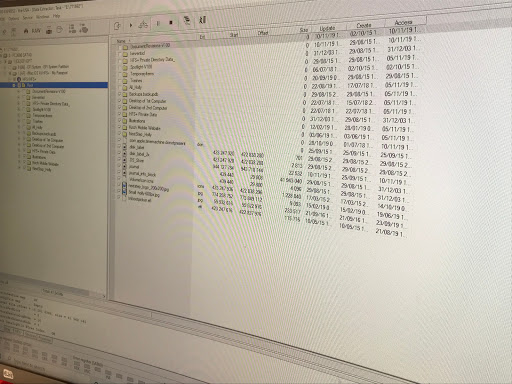The image size is (512, 384).
Task: Expand HFS+ Private Data node in folder tree
Action: 19,151
